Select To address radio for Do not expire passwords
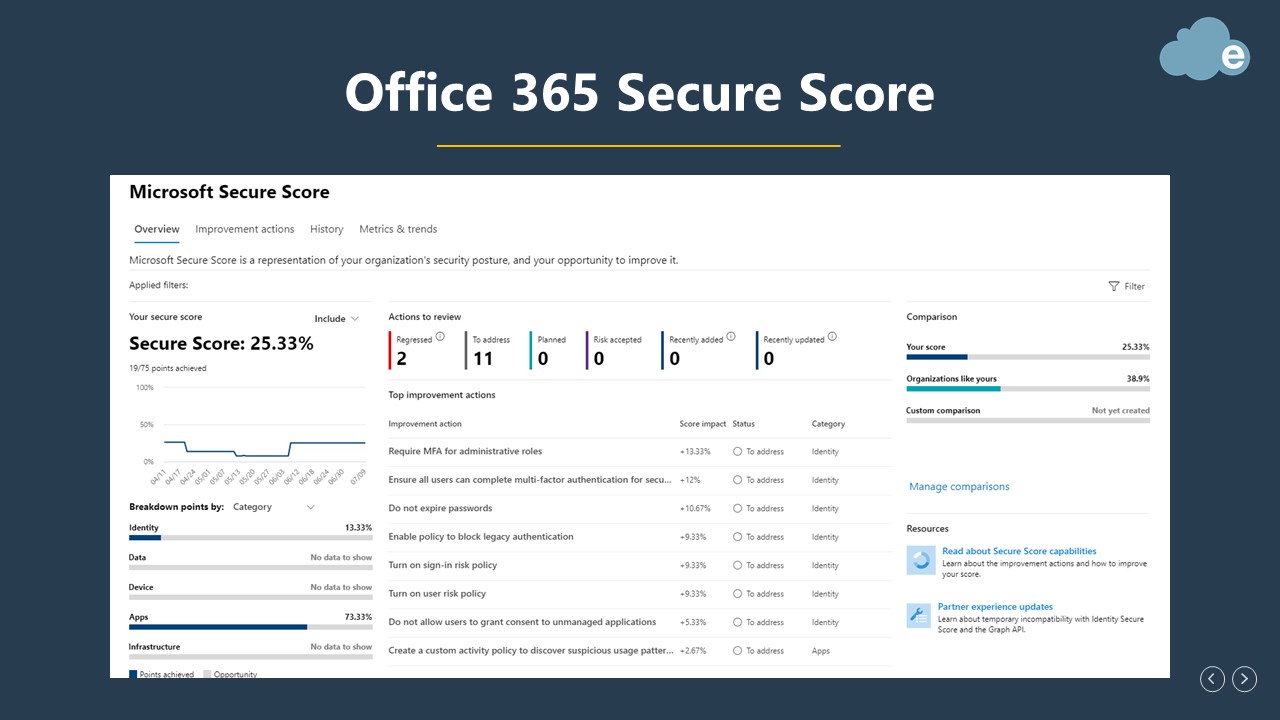 click(x=738, y=509)
